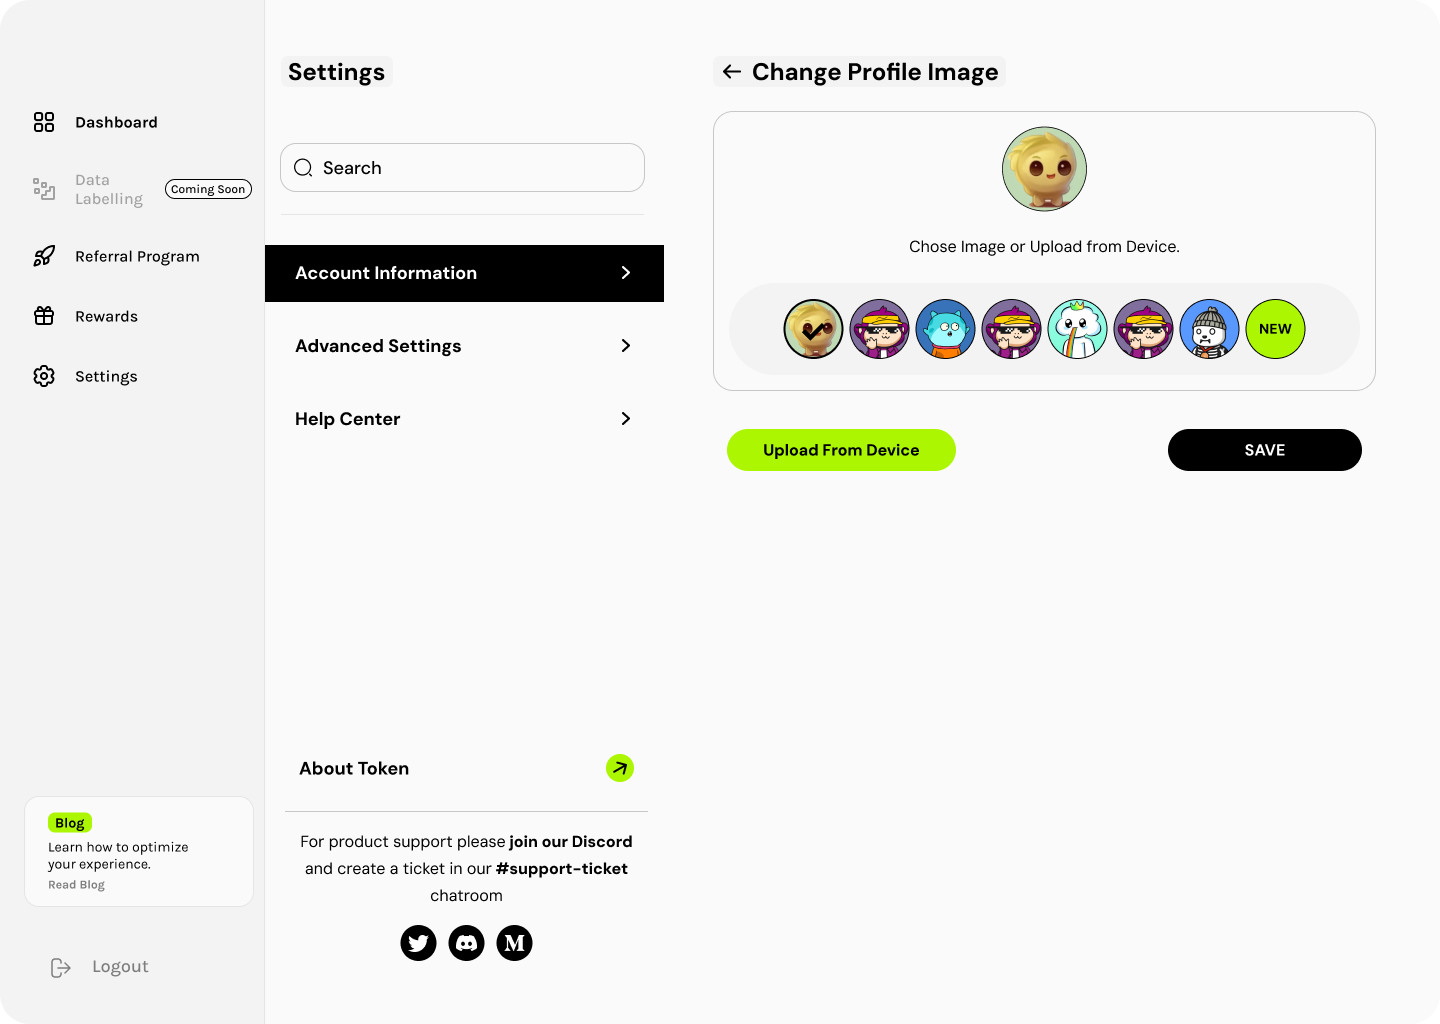The width and height of the screenshot is (1440, 1024).
Task: Choose the white unicorn avatar
Action: click(x=1077, y=328)
